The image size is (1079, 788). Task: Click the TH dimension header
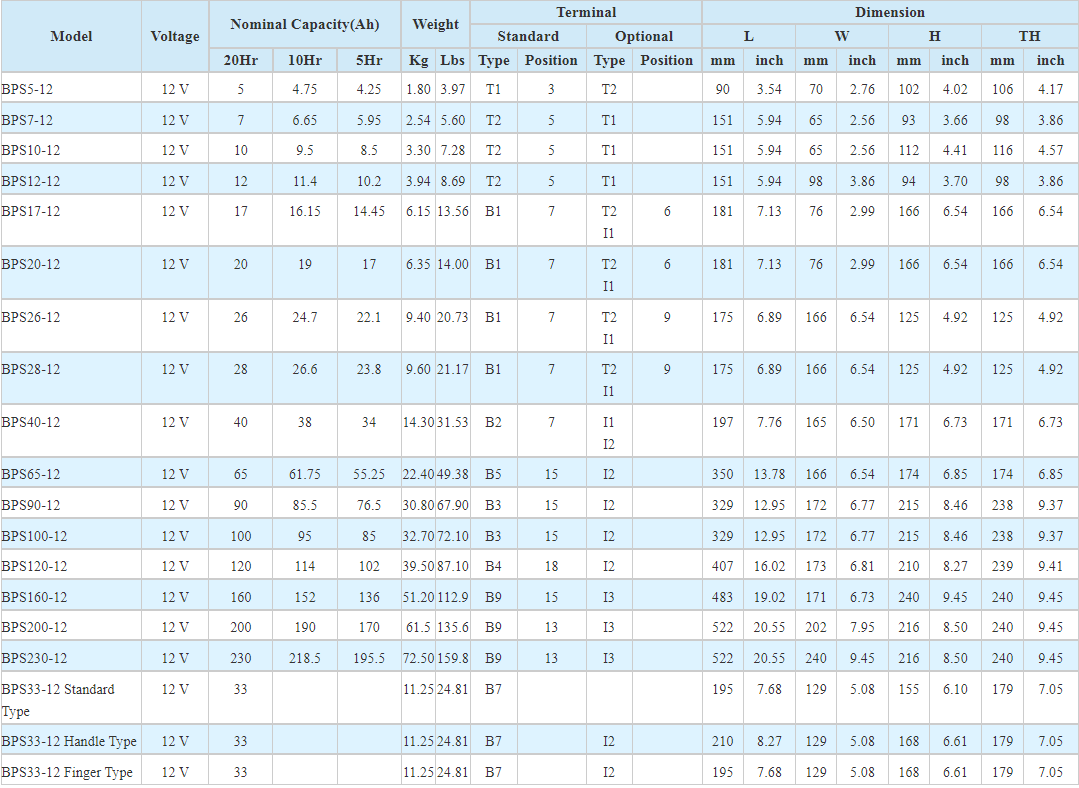coord(1029,36)
